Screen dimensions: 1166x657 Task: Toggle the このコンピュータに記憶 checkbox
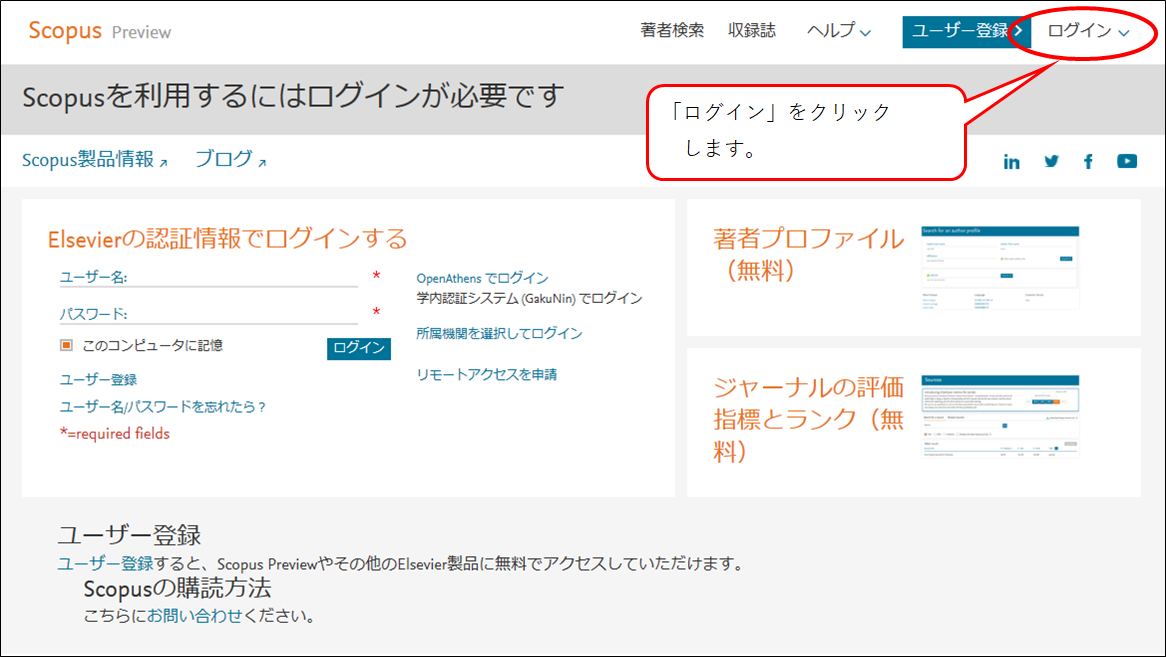click(x=67, y=345)
